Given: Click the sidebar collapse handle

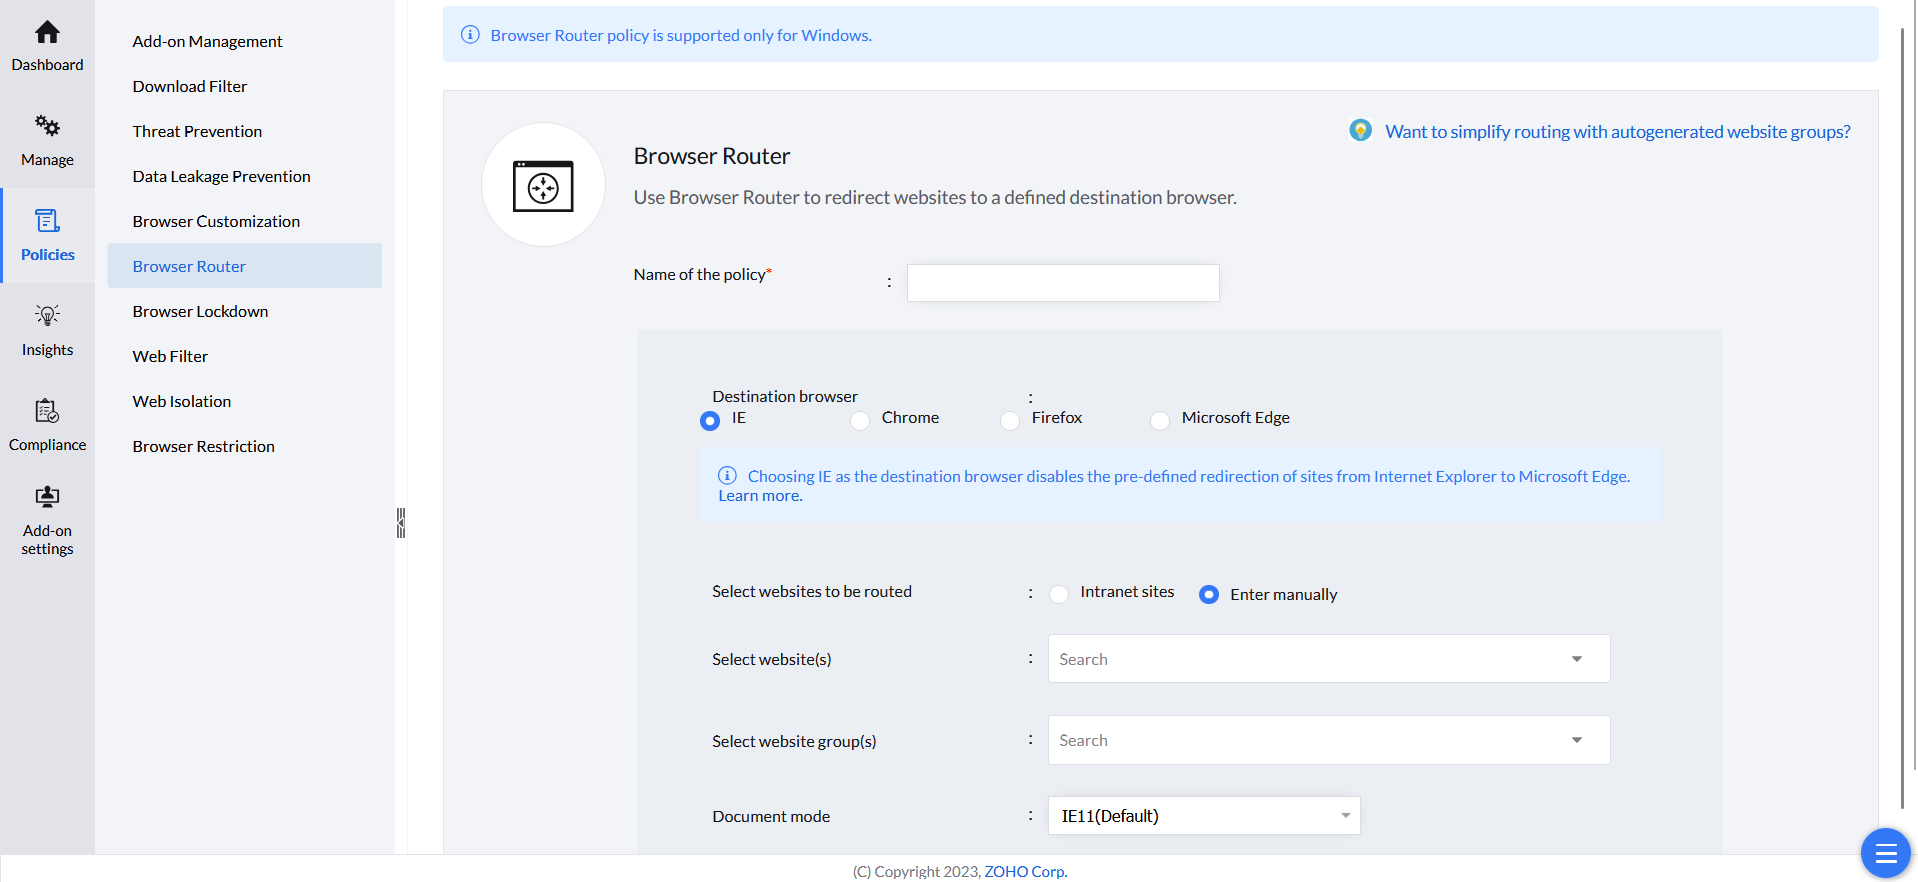Looking at the screenshot, I should pyautogui.click(x=401, y=522).
